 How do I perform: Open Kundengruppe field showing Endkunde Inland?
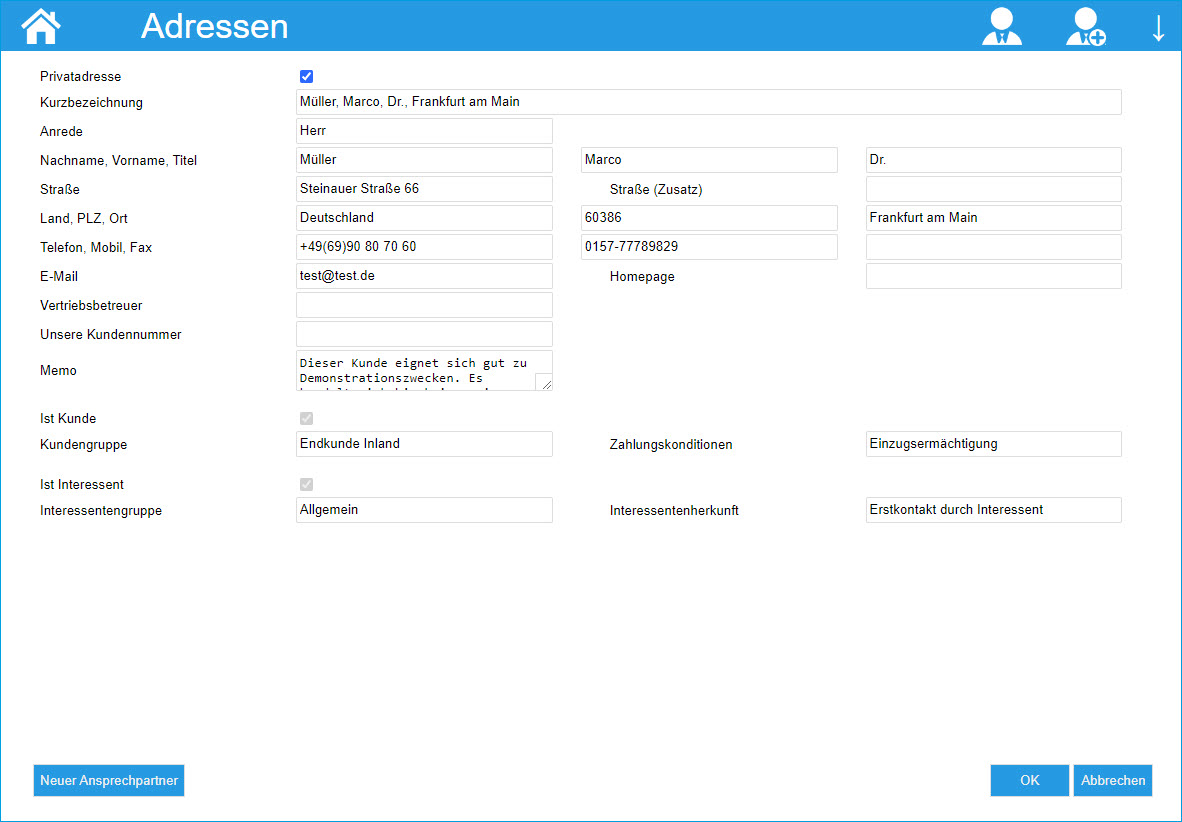(424, 444)
